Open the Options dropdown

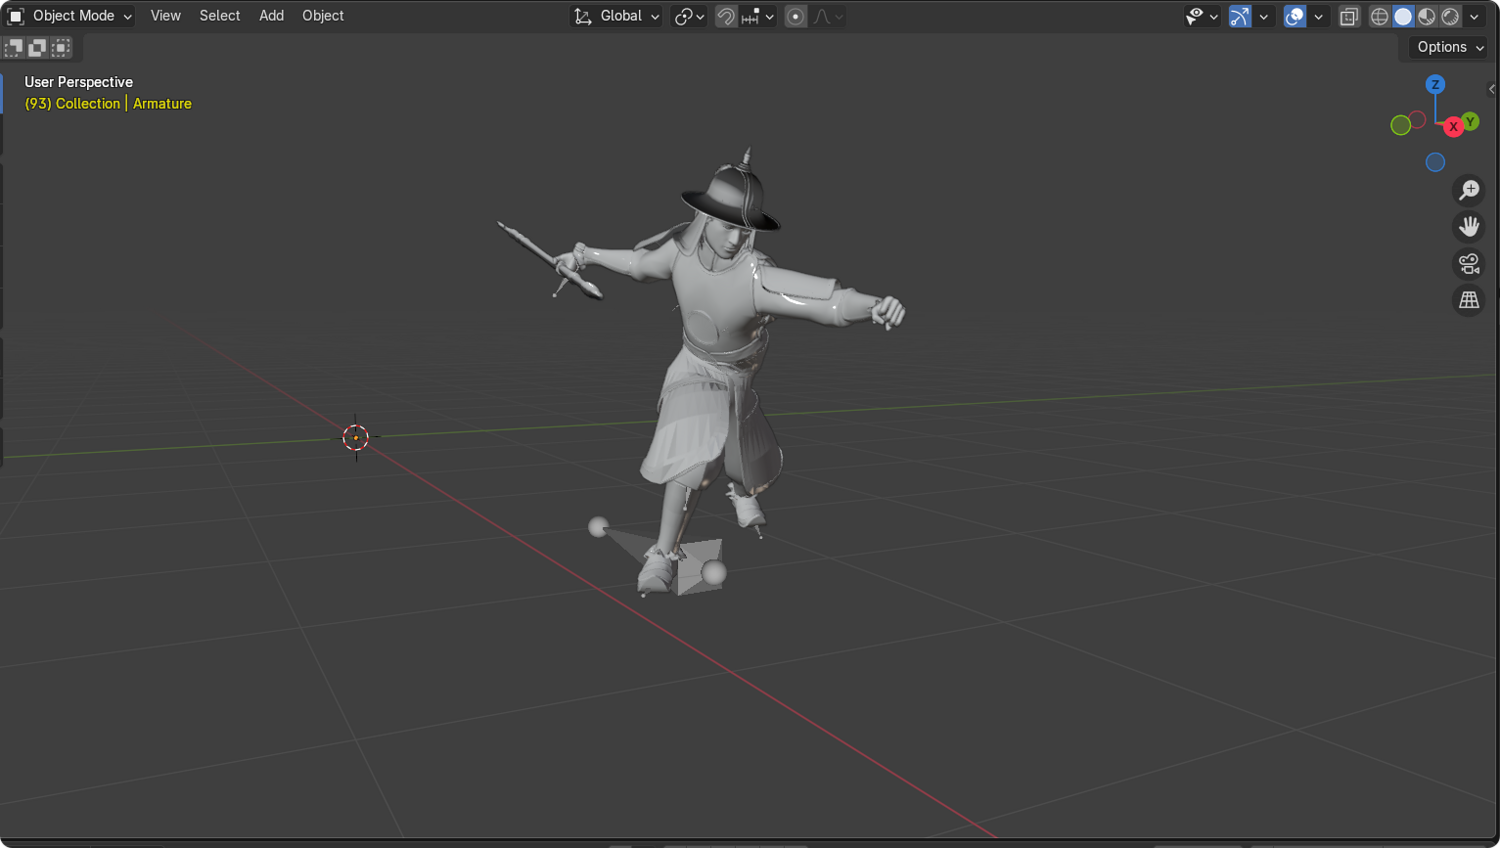coord(1450,47)
